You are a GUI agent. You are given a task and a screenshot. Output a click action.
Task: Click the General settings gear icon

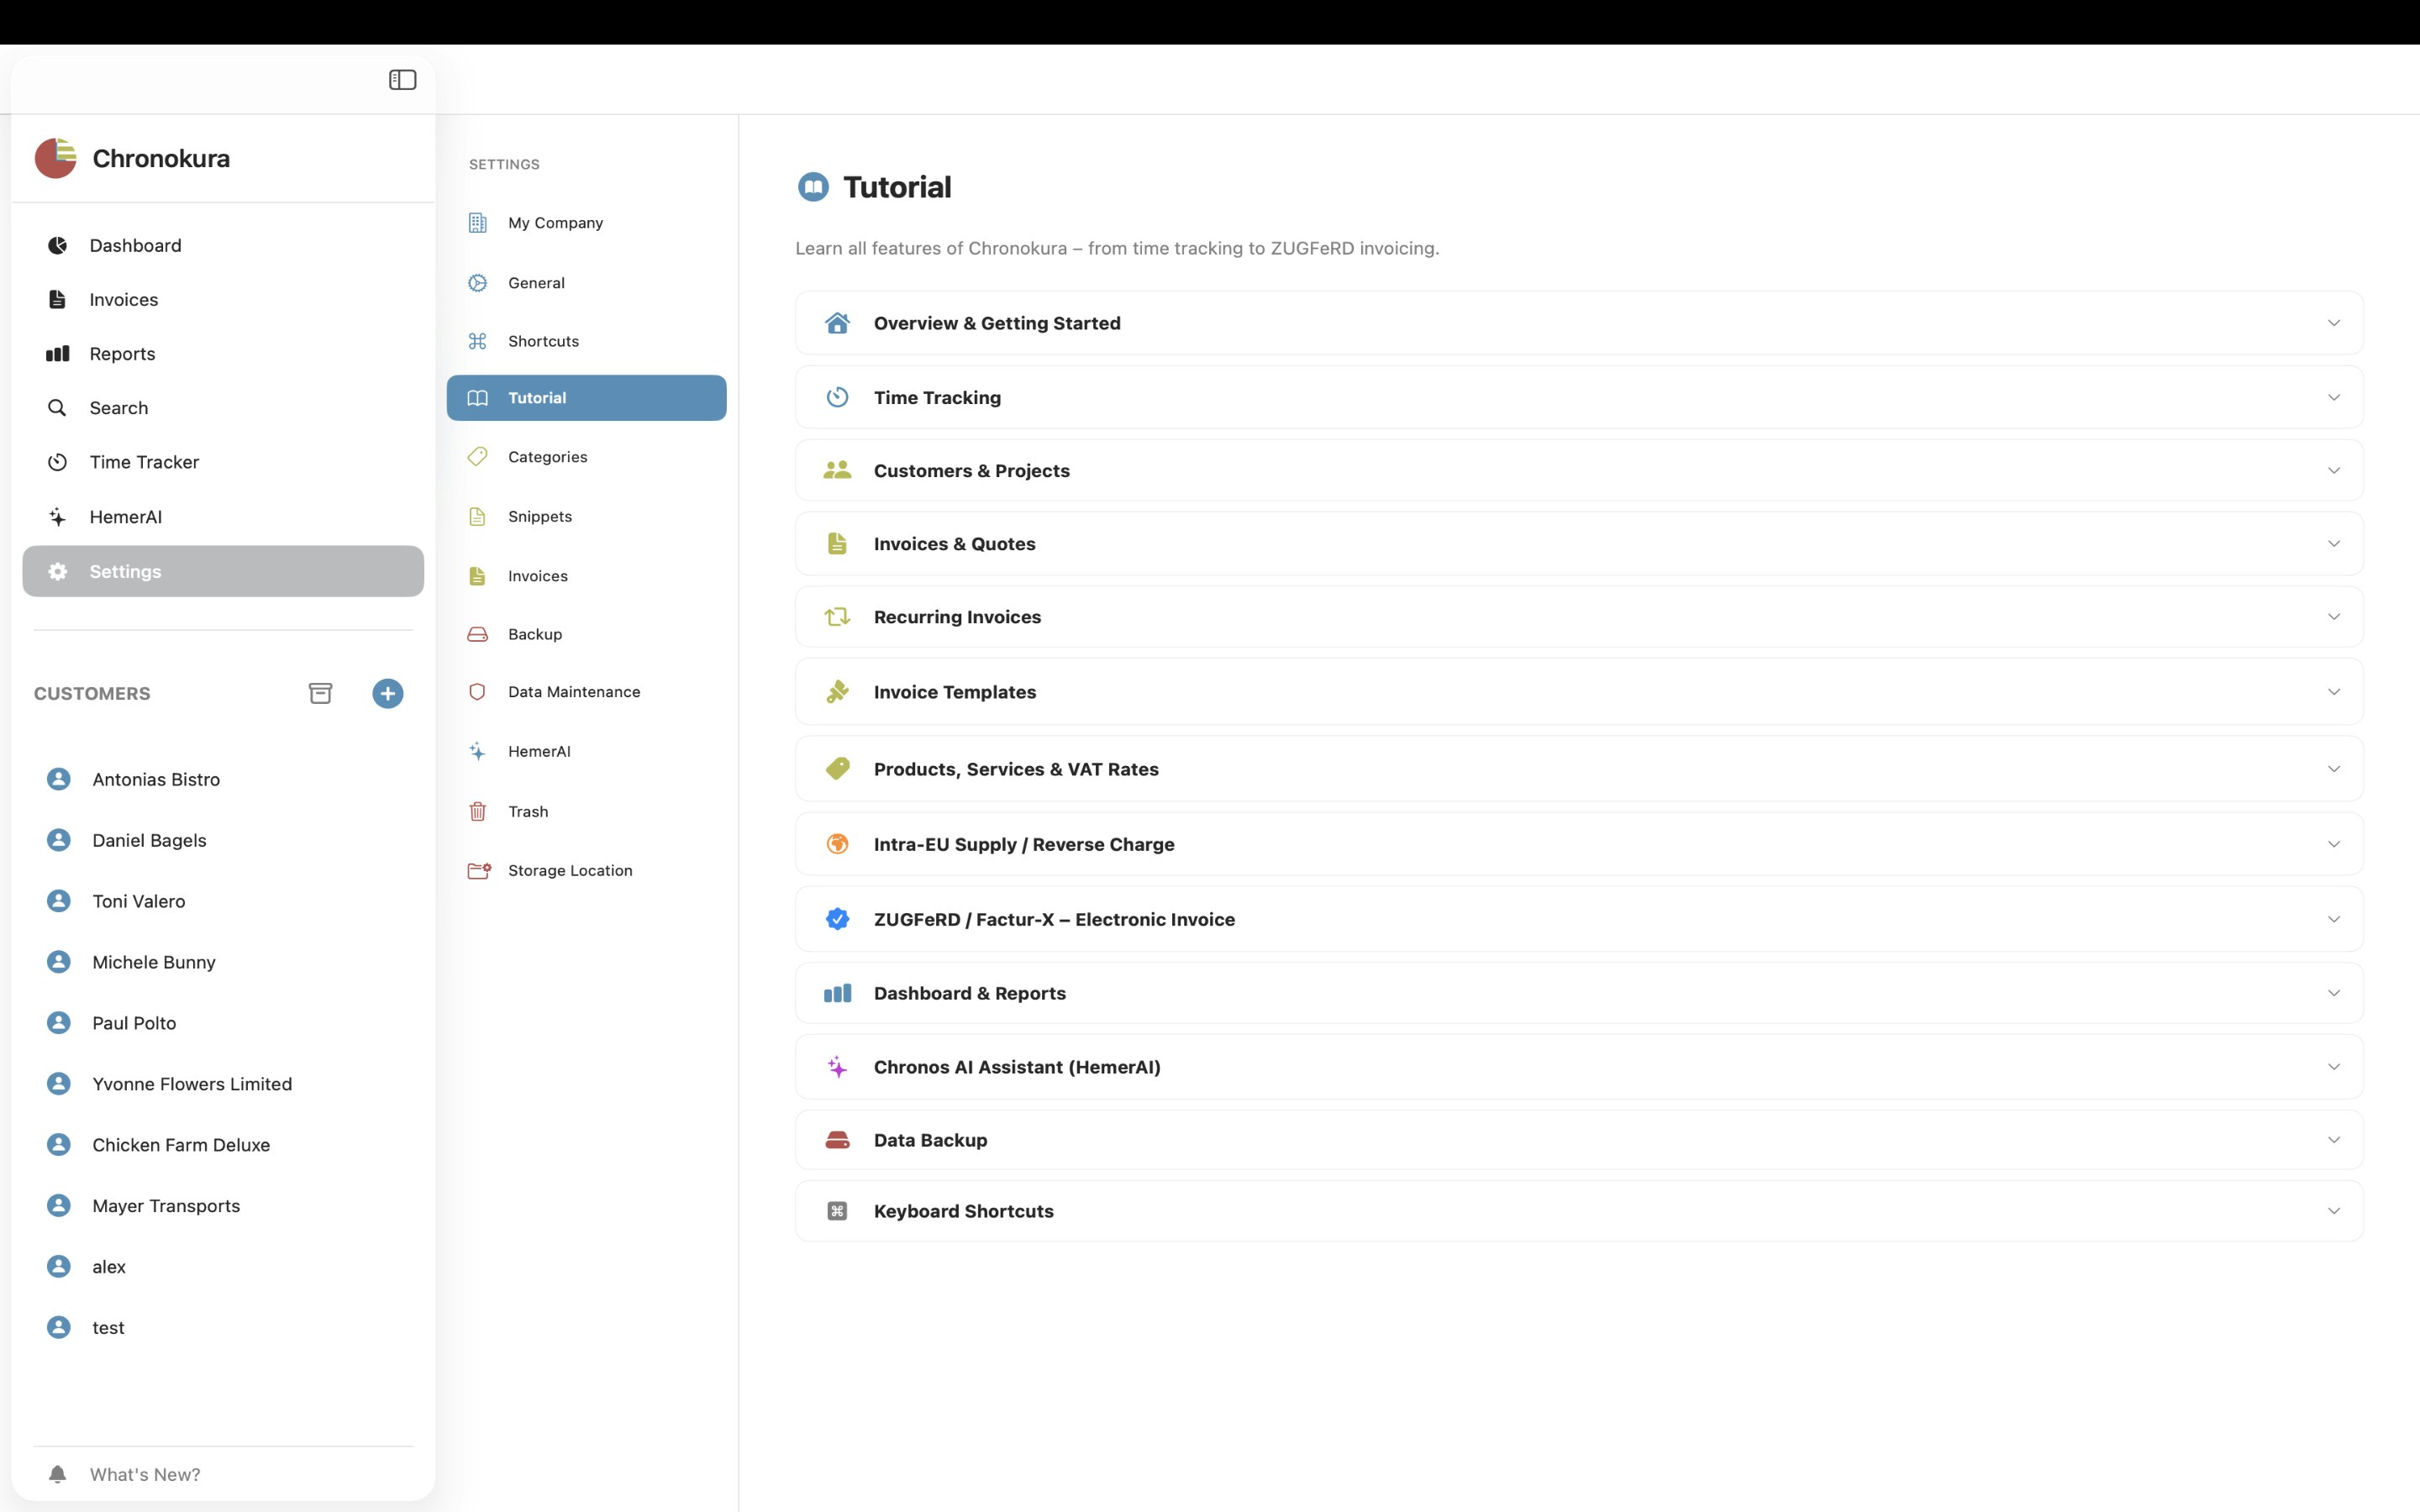478,283
